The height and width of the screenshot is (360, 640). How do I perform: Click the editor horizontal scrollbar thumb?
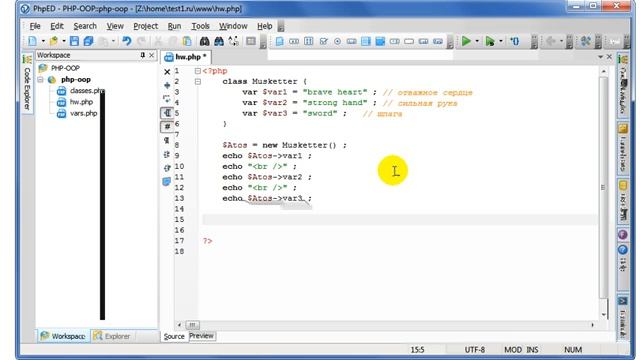(x=192, y=325)
